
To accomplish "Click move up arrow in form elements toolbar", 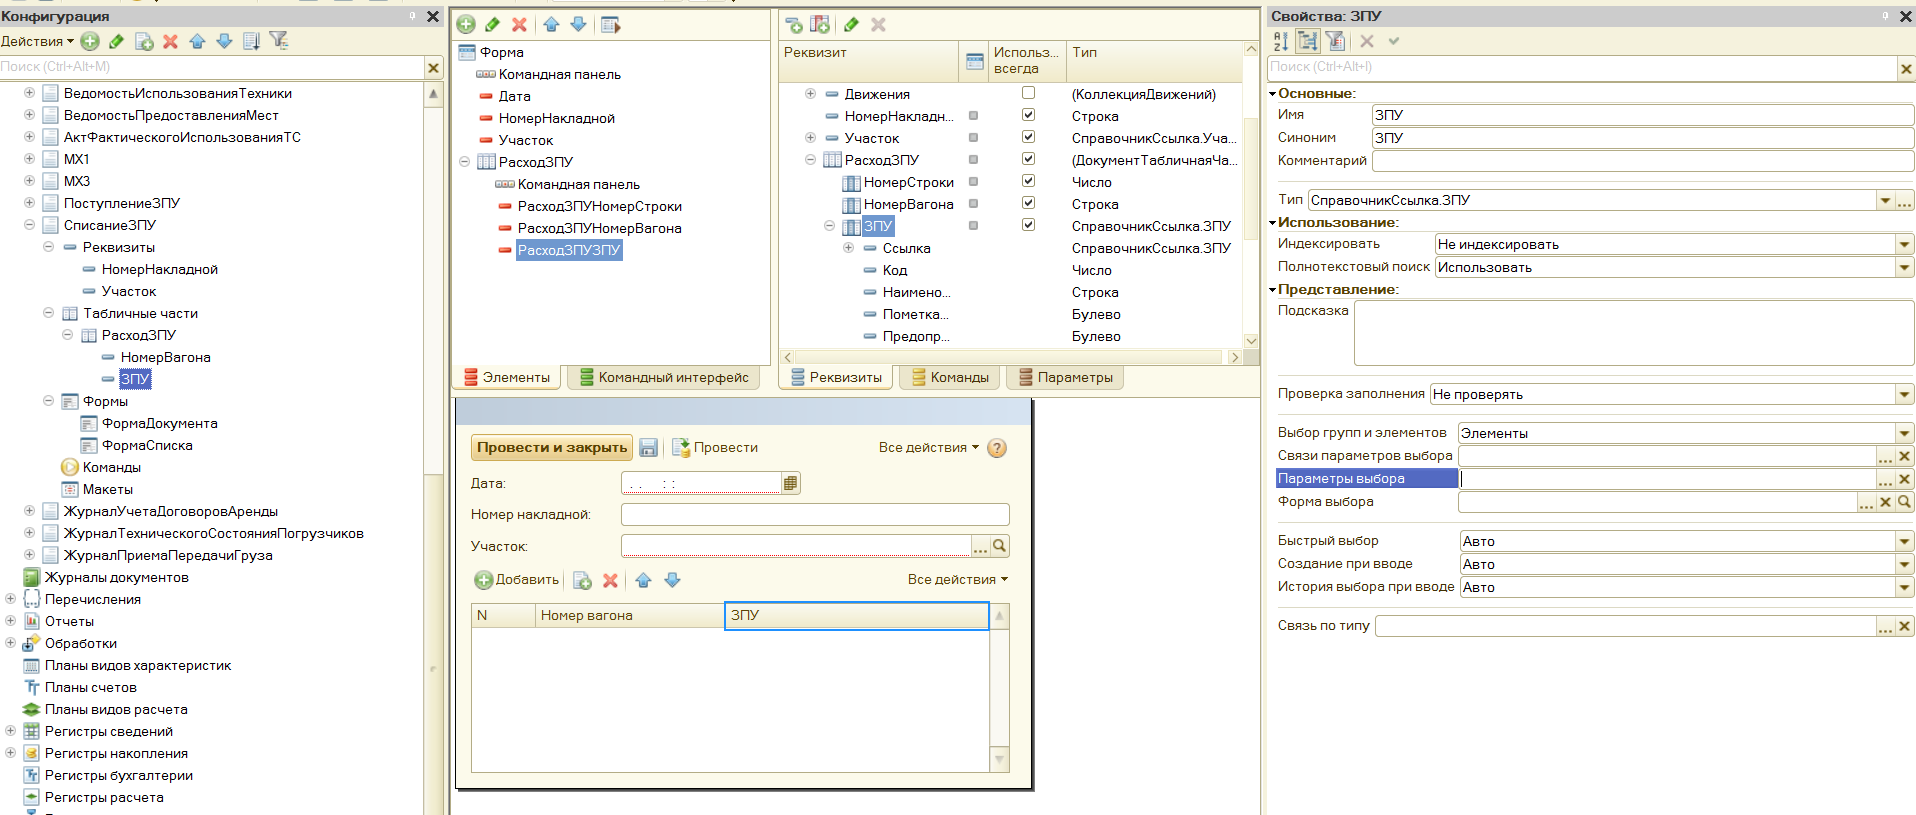I will [551, 25].
